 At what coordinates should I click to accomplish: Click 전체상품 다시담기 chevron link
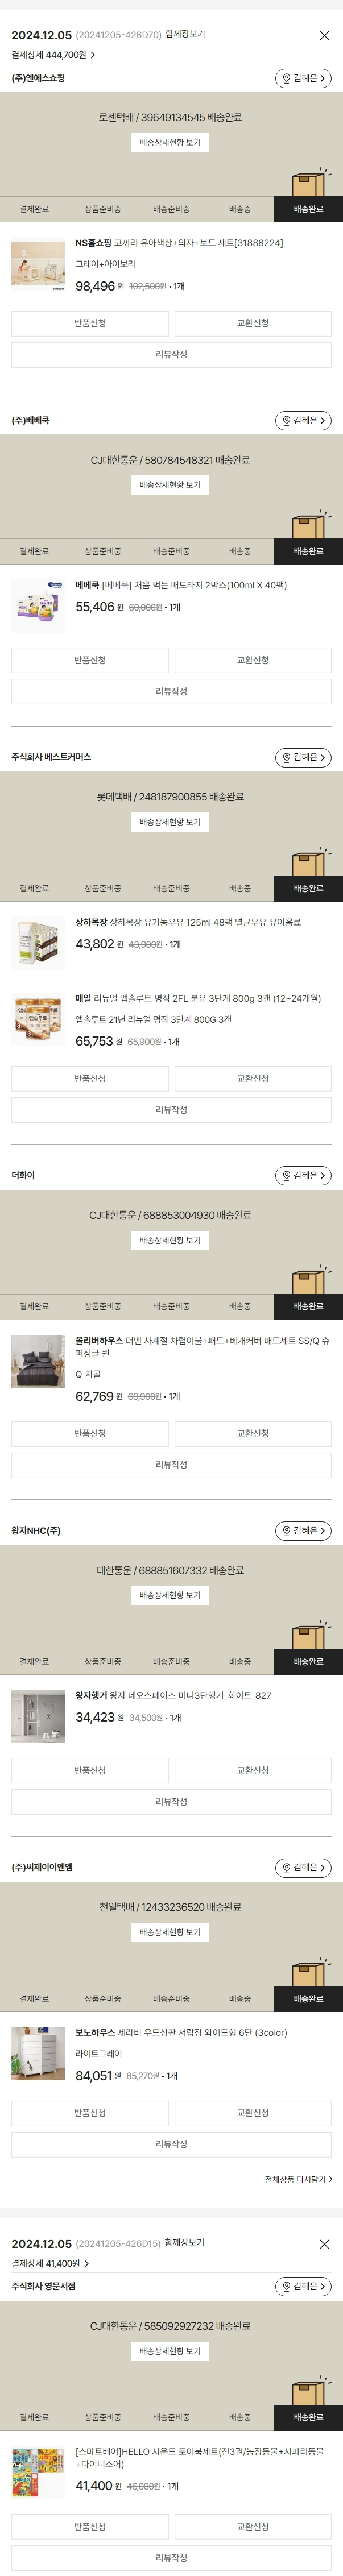pos(298,2179)
